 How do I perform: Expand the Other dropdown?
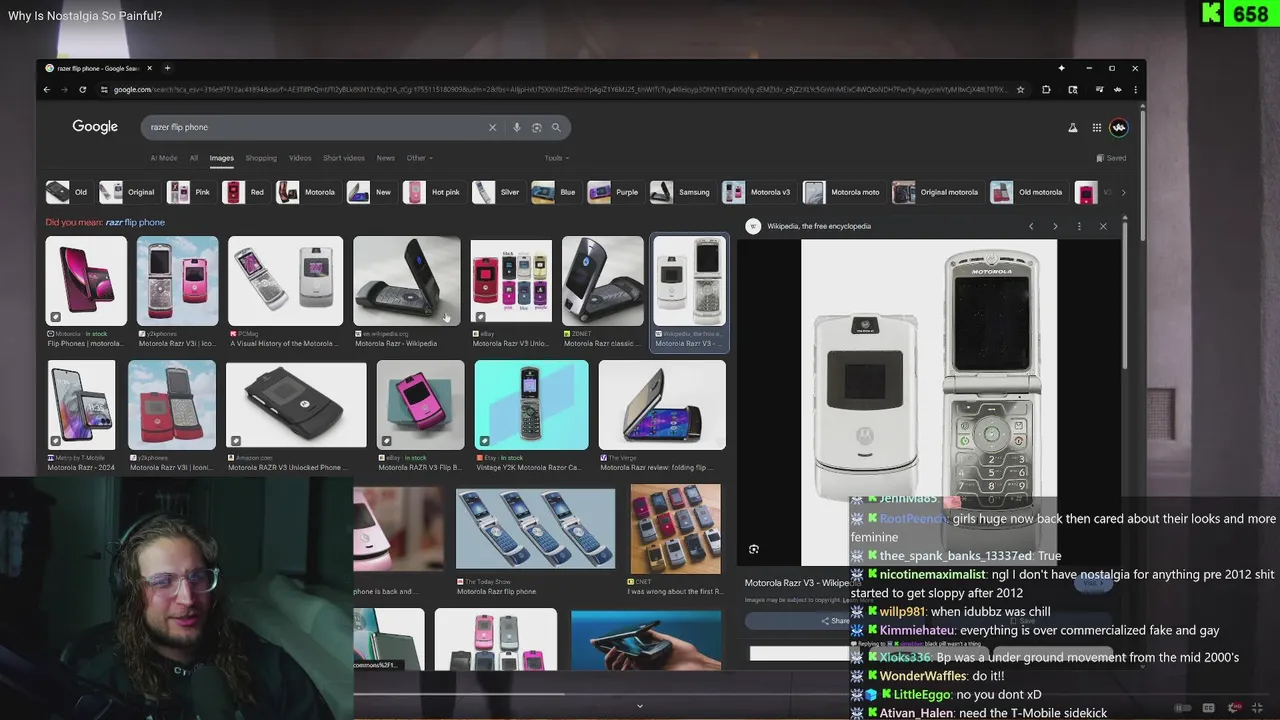[x=419, y=158]
